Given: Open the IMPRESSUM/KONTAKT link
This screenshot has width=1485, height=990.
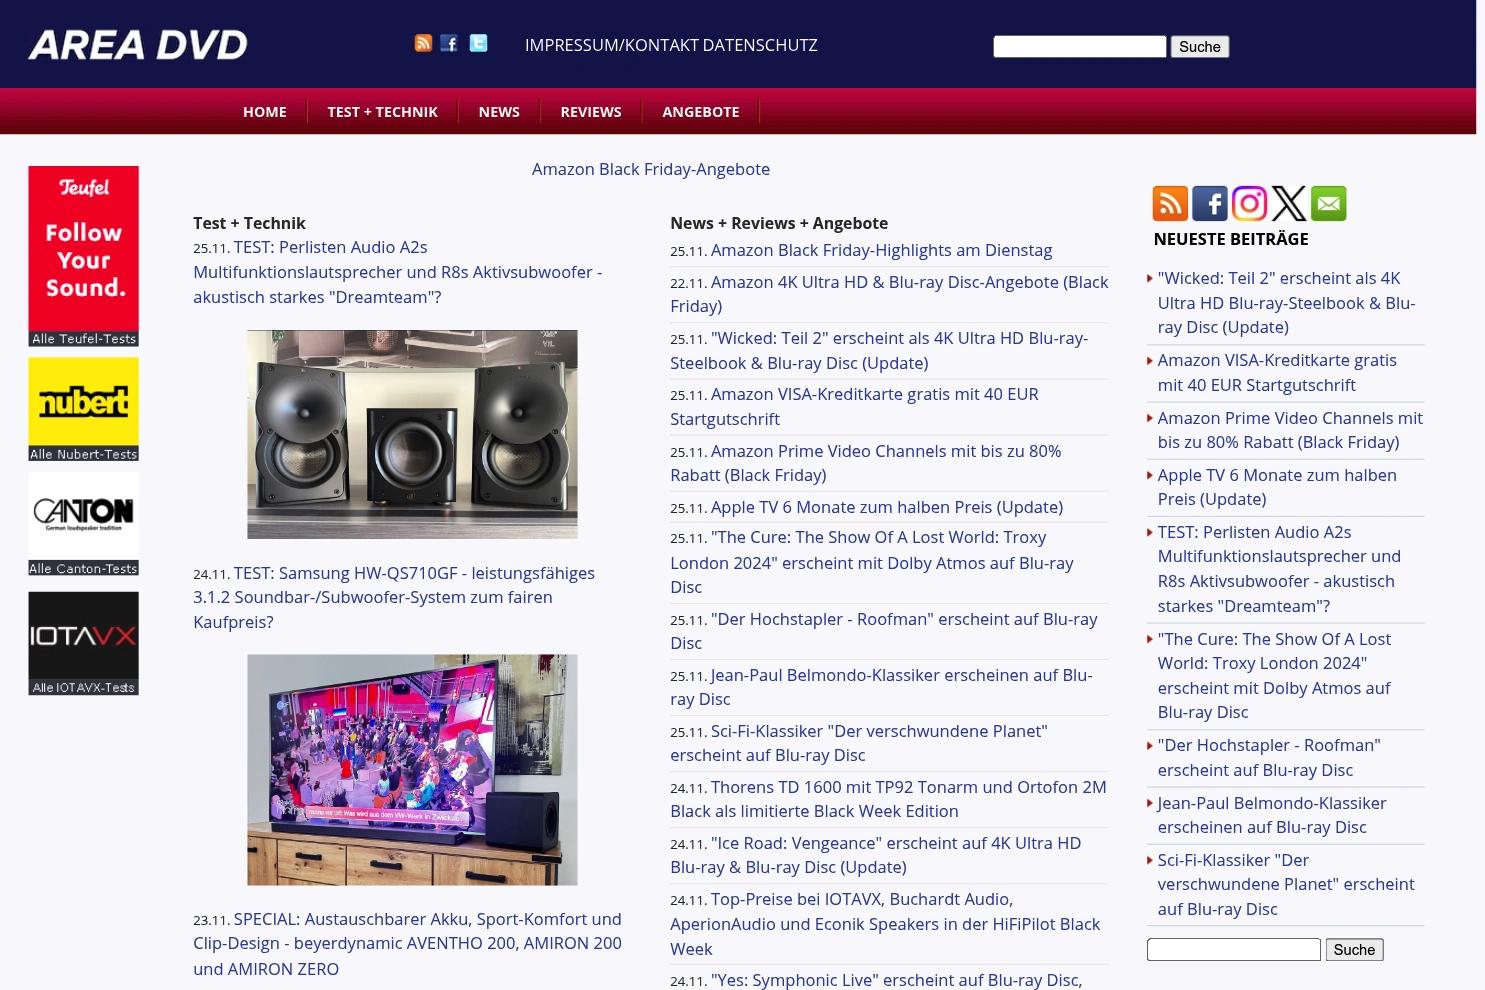Looking at the screenshot, I should 611,45.
